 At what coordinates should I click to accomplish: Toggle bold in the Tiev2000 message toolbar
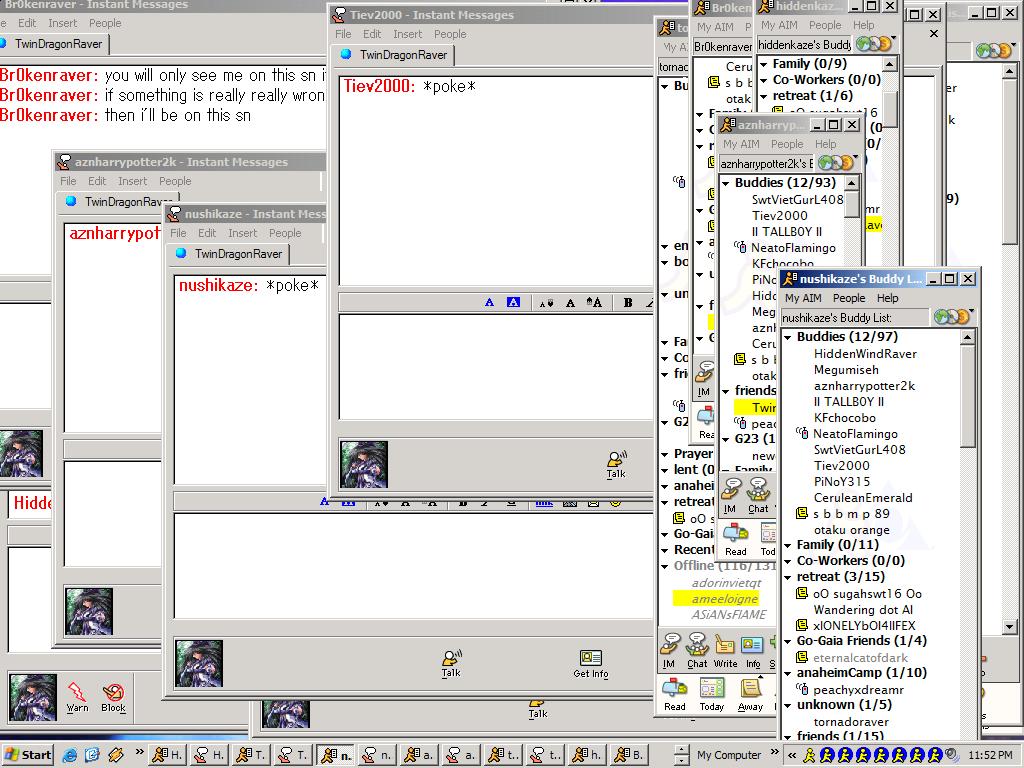[x=628, y=302]
